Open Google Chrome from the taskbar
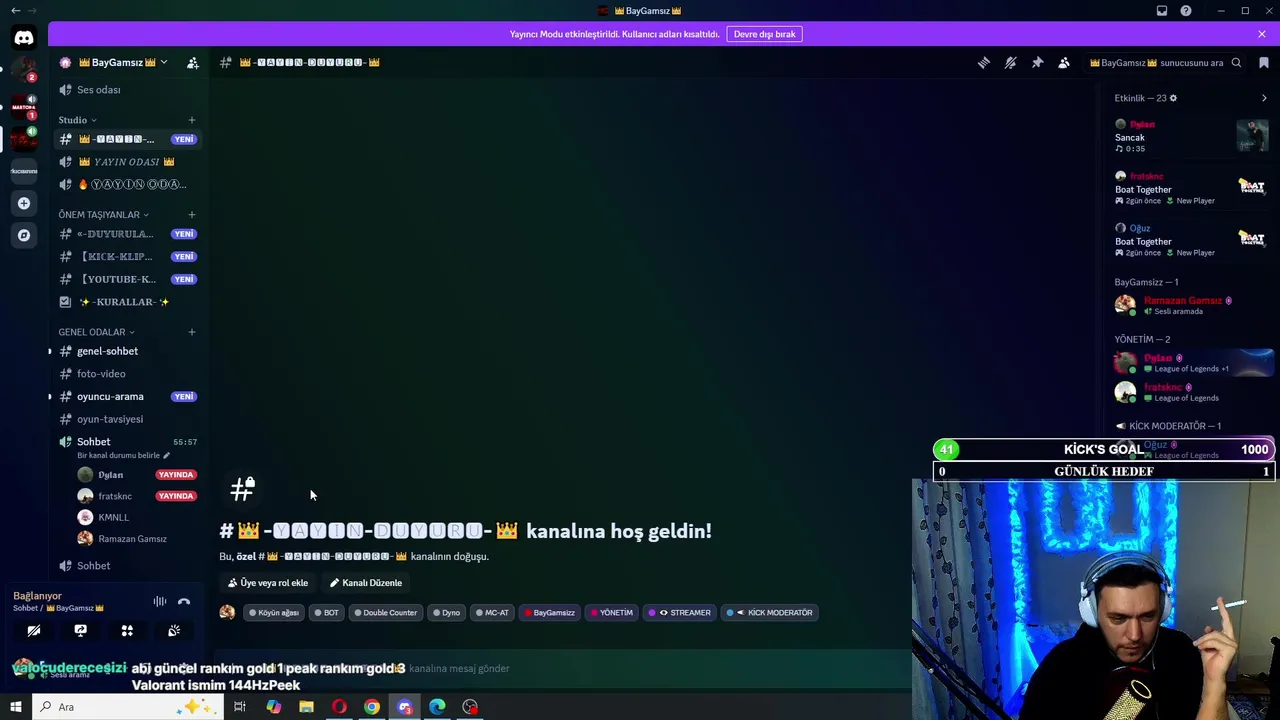 372,707
